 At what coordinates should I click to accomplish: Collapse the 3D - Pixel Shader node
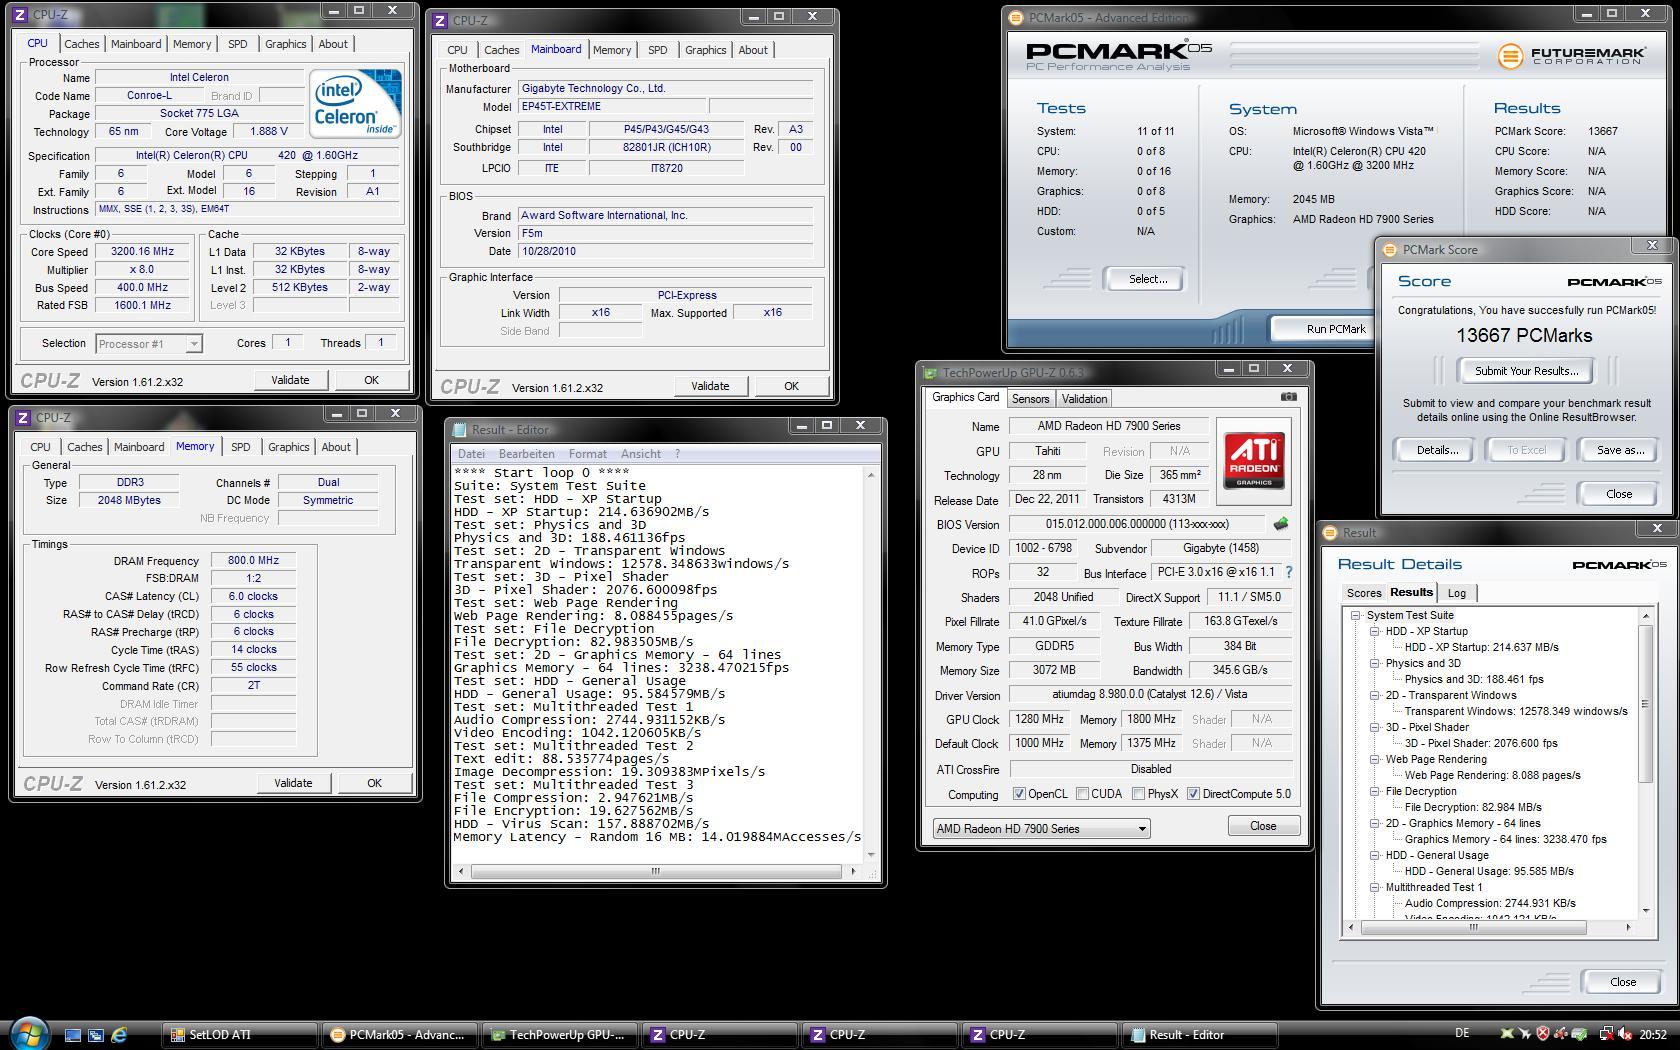point(1375,728)
